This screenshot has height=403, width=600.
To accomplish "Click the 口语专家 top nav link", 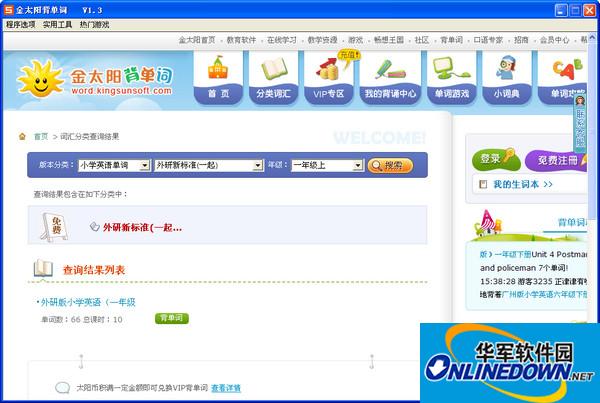I will [x=488, y=40].
